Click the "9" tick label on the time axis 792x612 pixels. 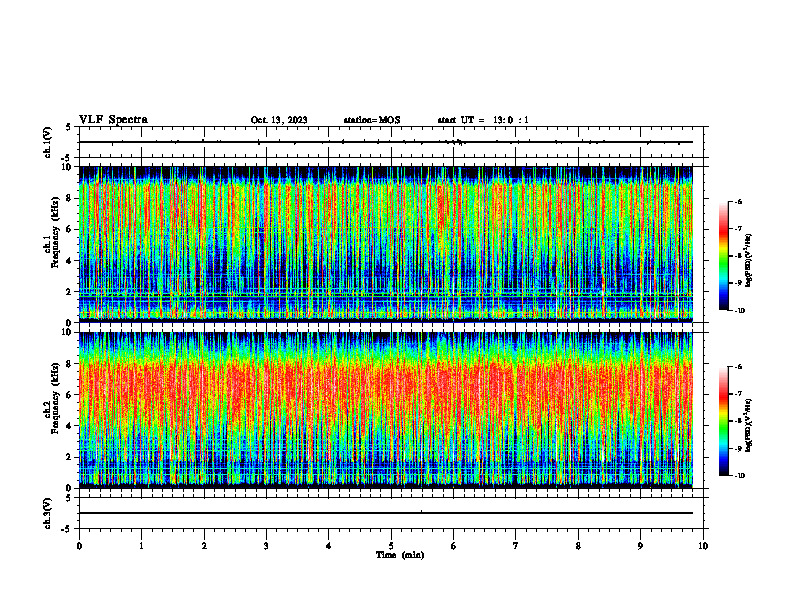pos(640,546)
